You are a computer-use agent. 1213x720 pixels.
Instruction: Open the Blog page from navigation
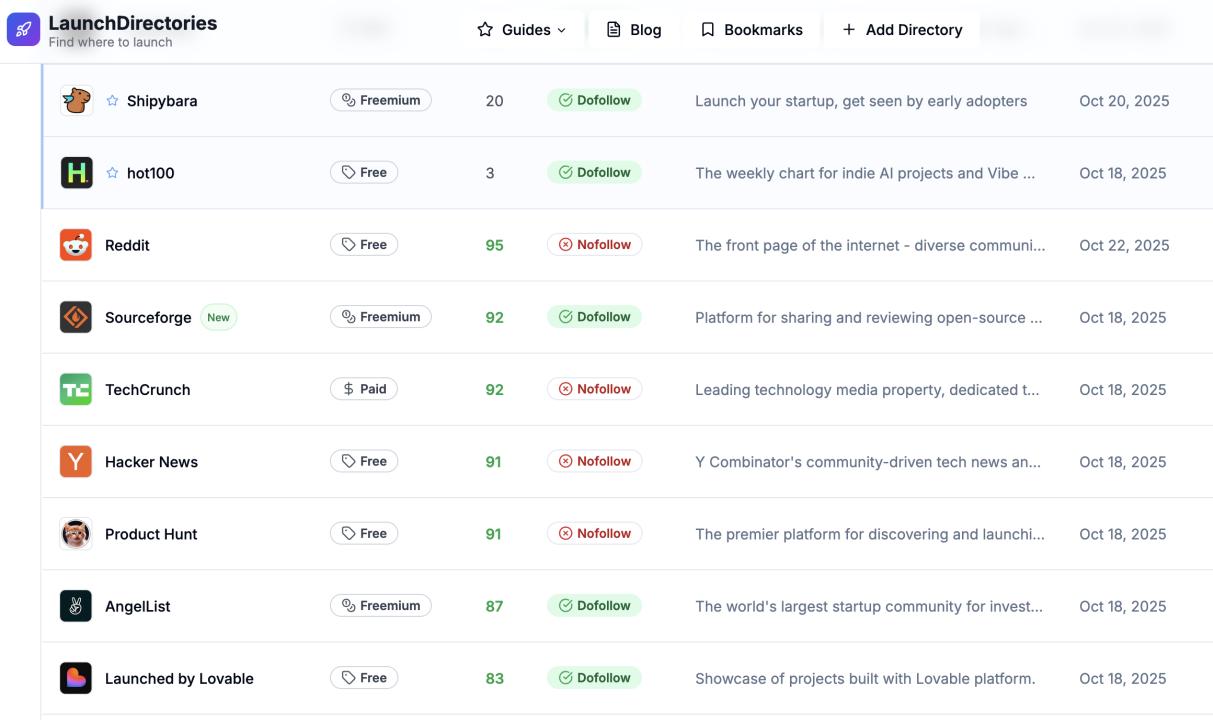634,30
